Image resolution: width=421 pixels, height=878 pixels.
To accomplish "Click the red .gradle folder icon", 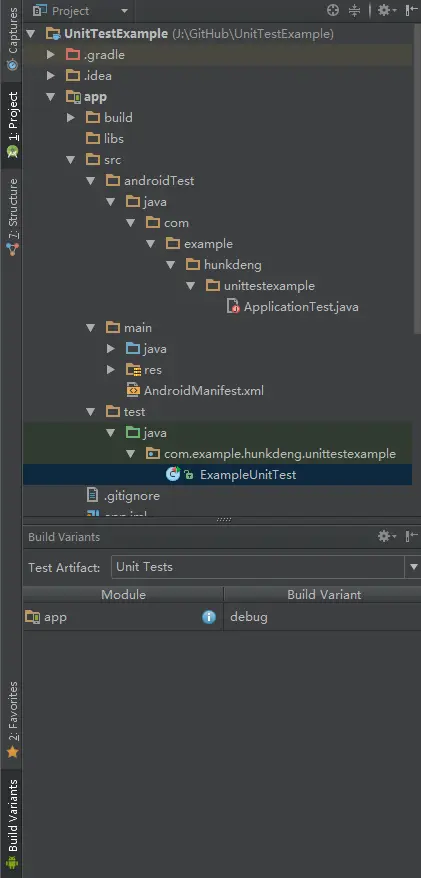I will coord(73,54).
